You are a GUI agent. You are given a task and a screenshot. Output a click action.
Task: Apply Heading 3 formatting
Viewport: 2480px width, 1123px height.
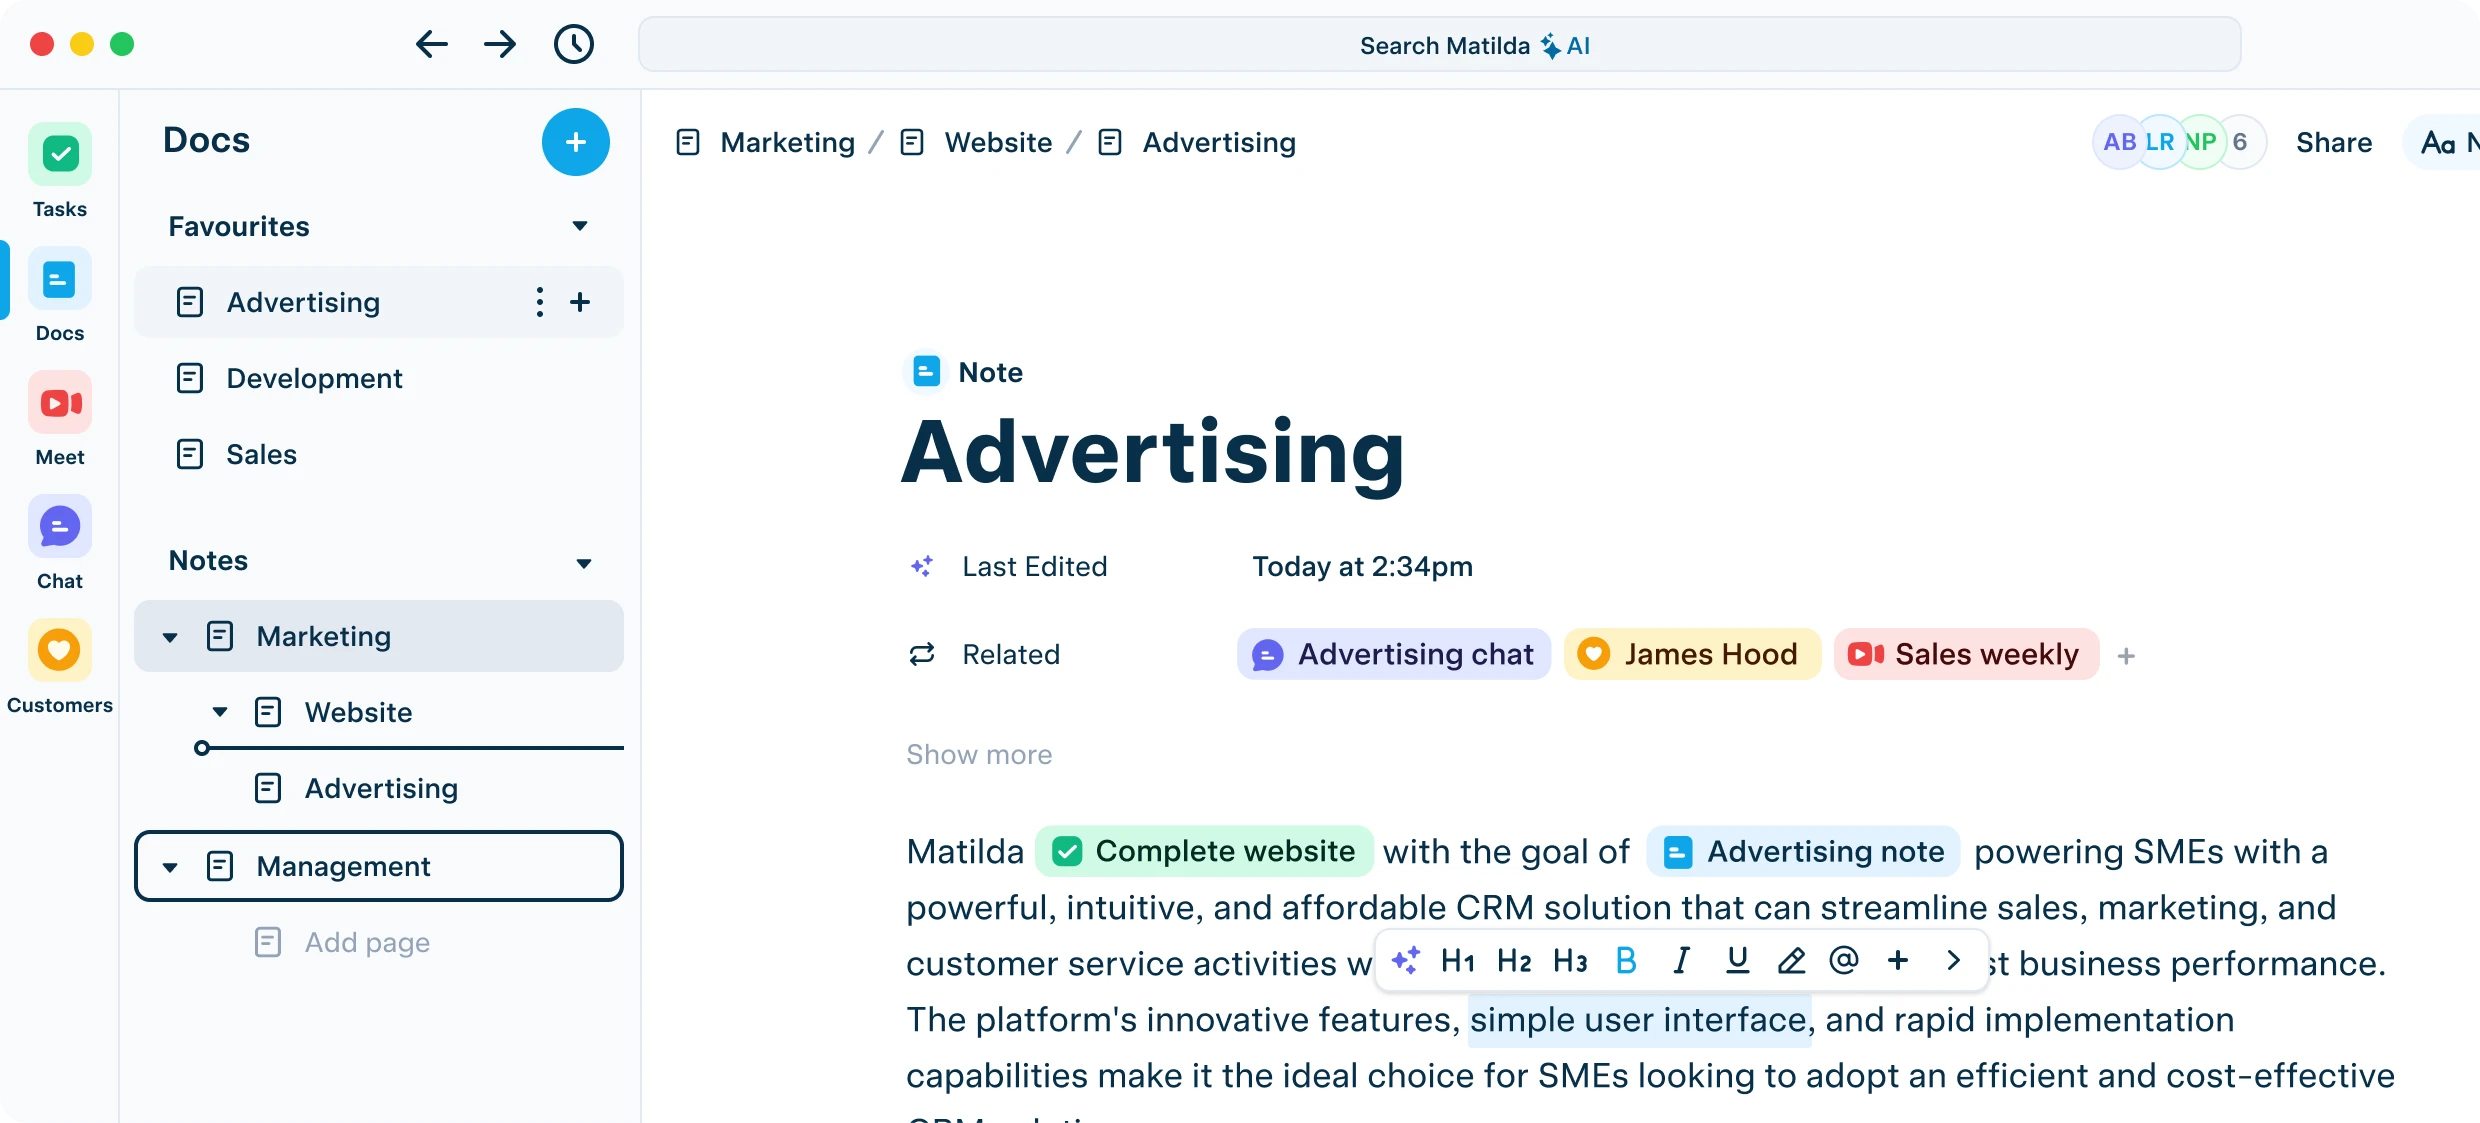point(1570,961)
